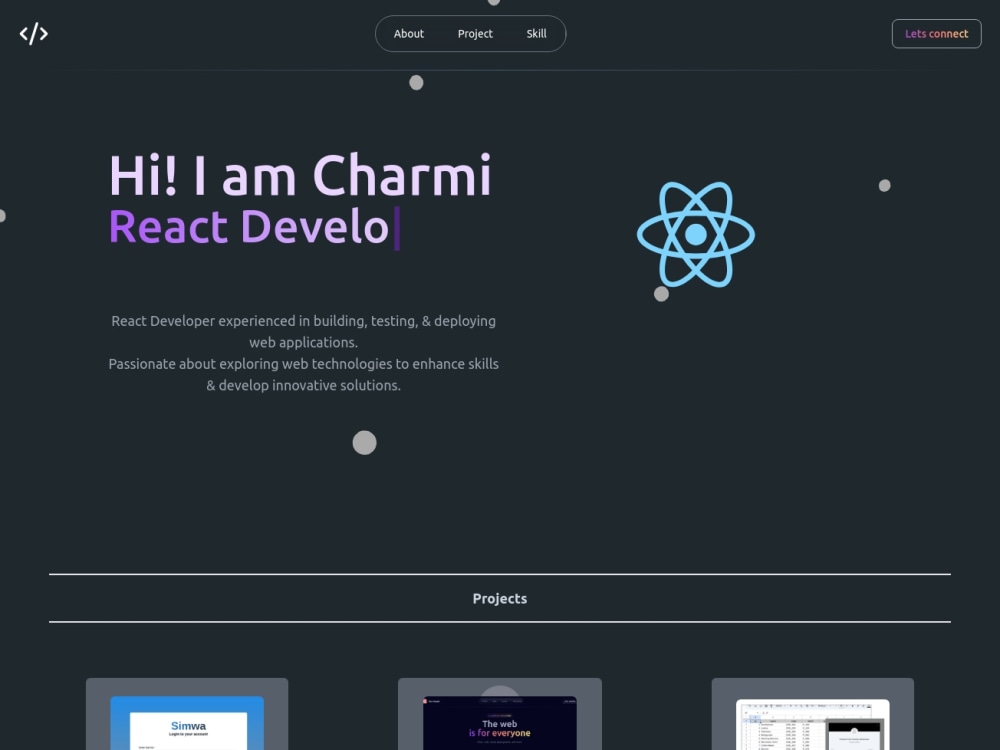Click the code logo in the top-left corner

pos(33,33)
